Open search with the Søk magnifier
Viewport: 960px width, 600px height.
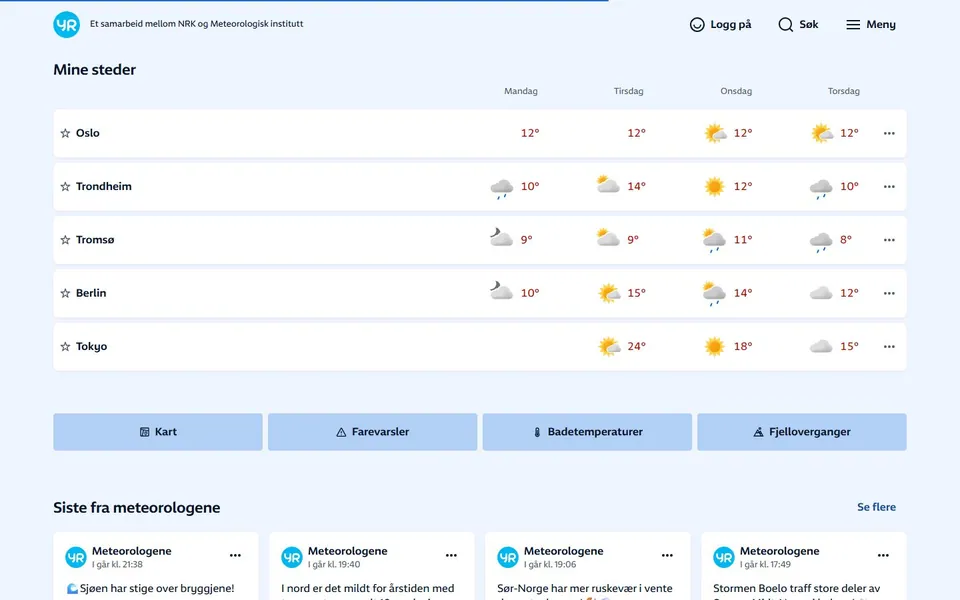pyautogui.click(x=785, y=24)
